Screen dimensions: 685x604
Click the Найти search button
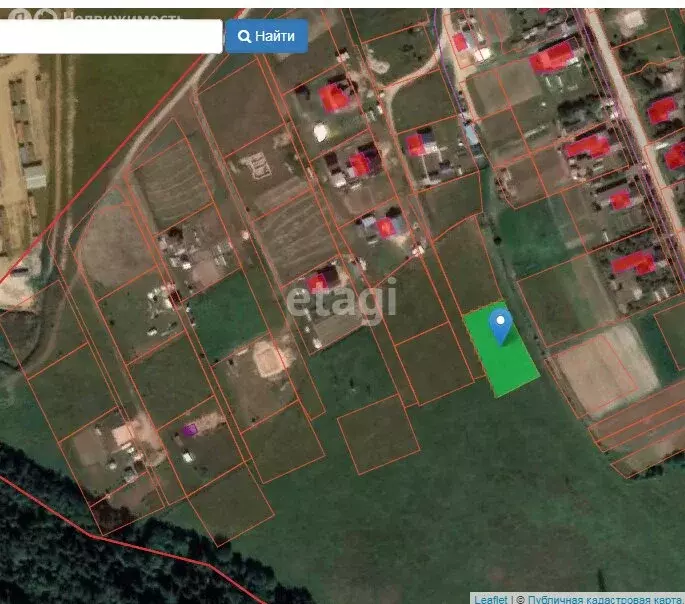click(266, 36)
